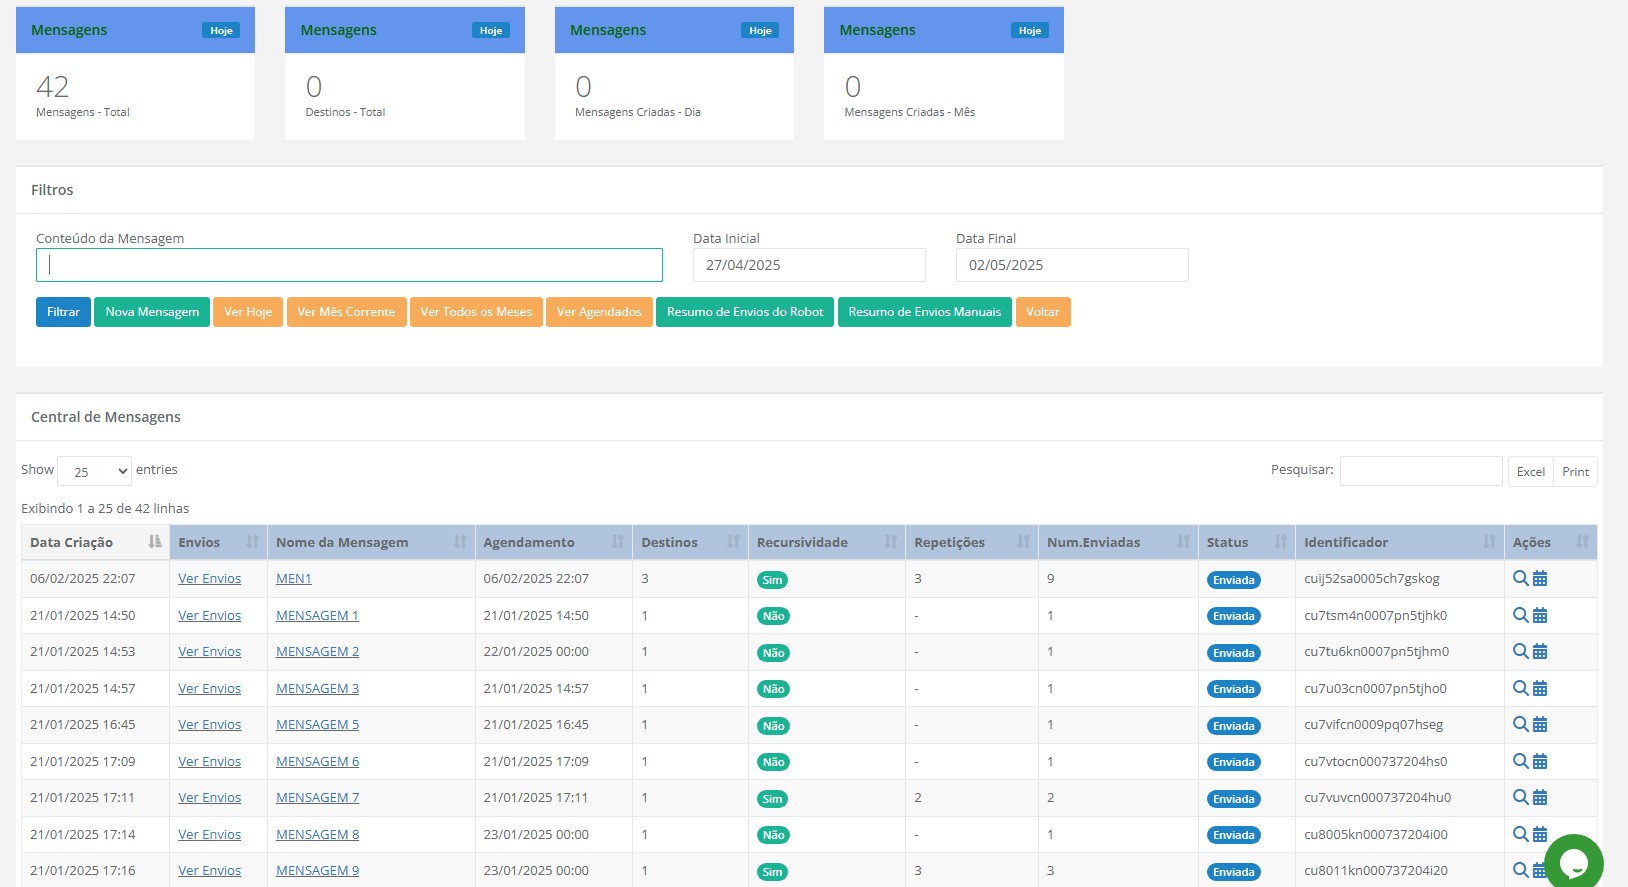
Task: Open the MENSAGEM 8 link
Action: point(317,834)
